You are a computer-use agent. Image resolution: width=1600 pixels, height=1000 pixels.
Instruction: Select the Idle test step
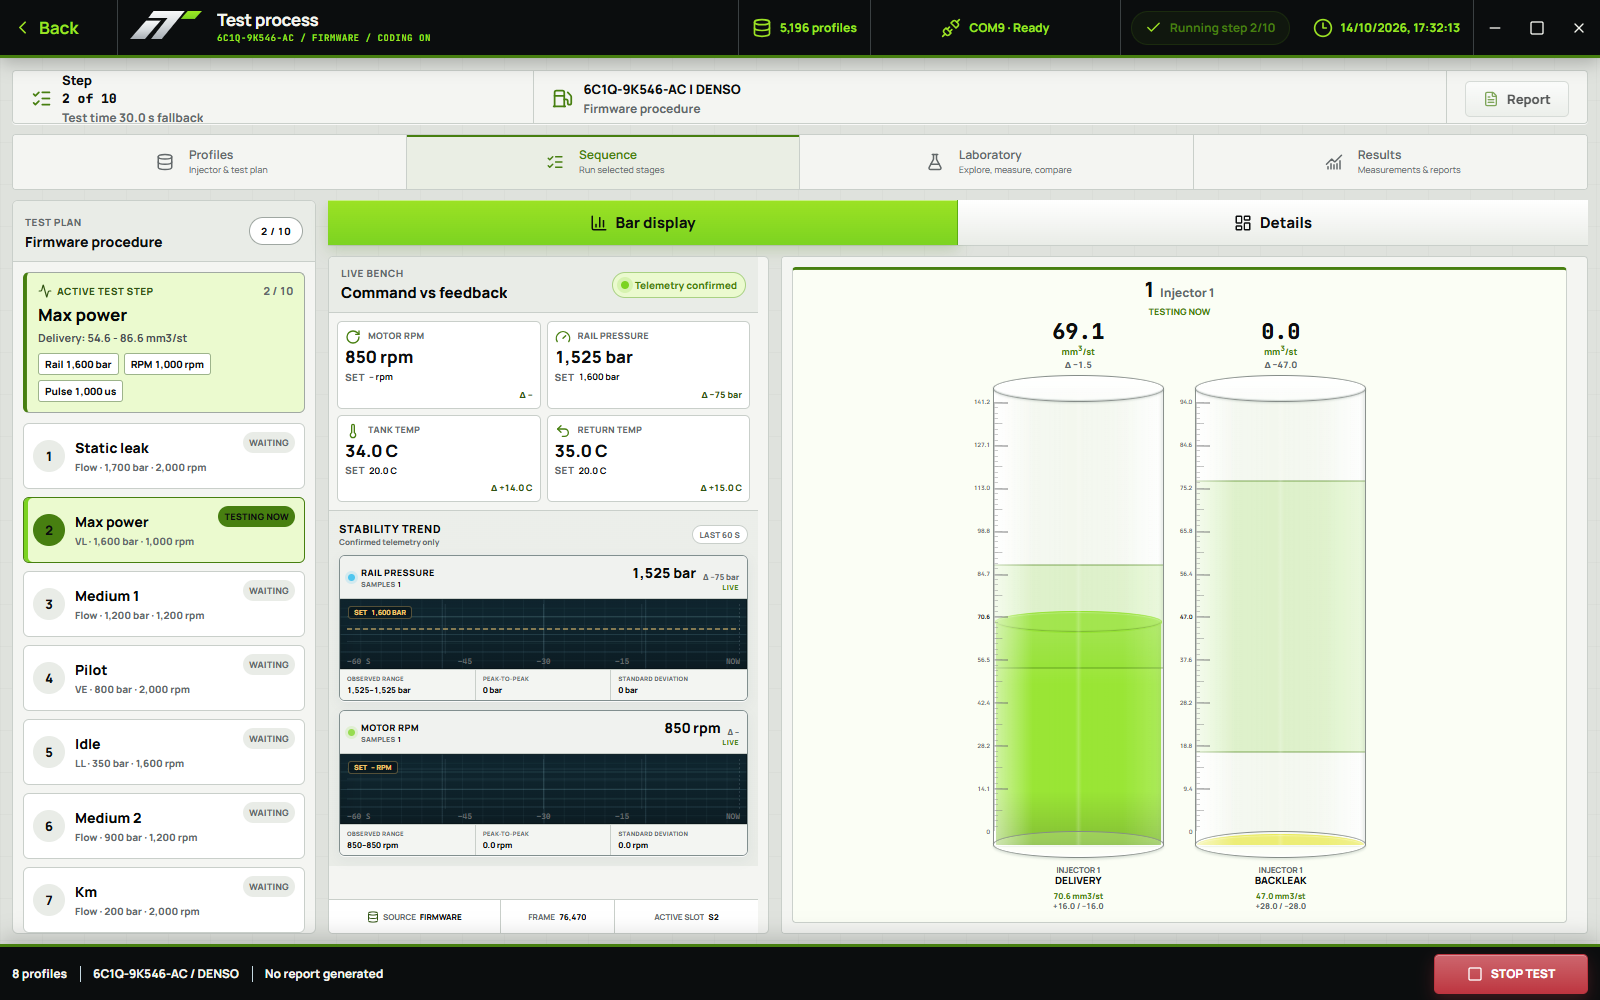point(164,752)
